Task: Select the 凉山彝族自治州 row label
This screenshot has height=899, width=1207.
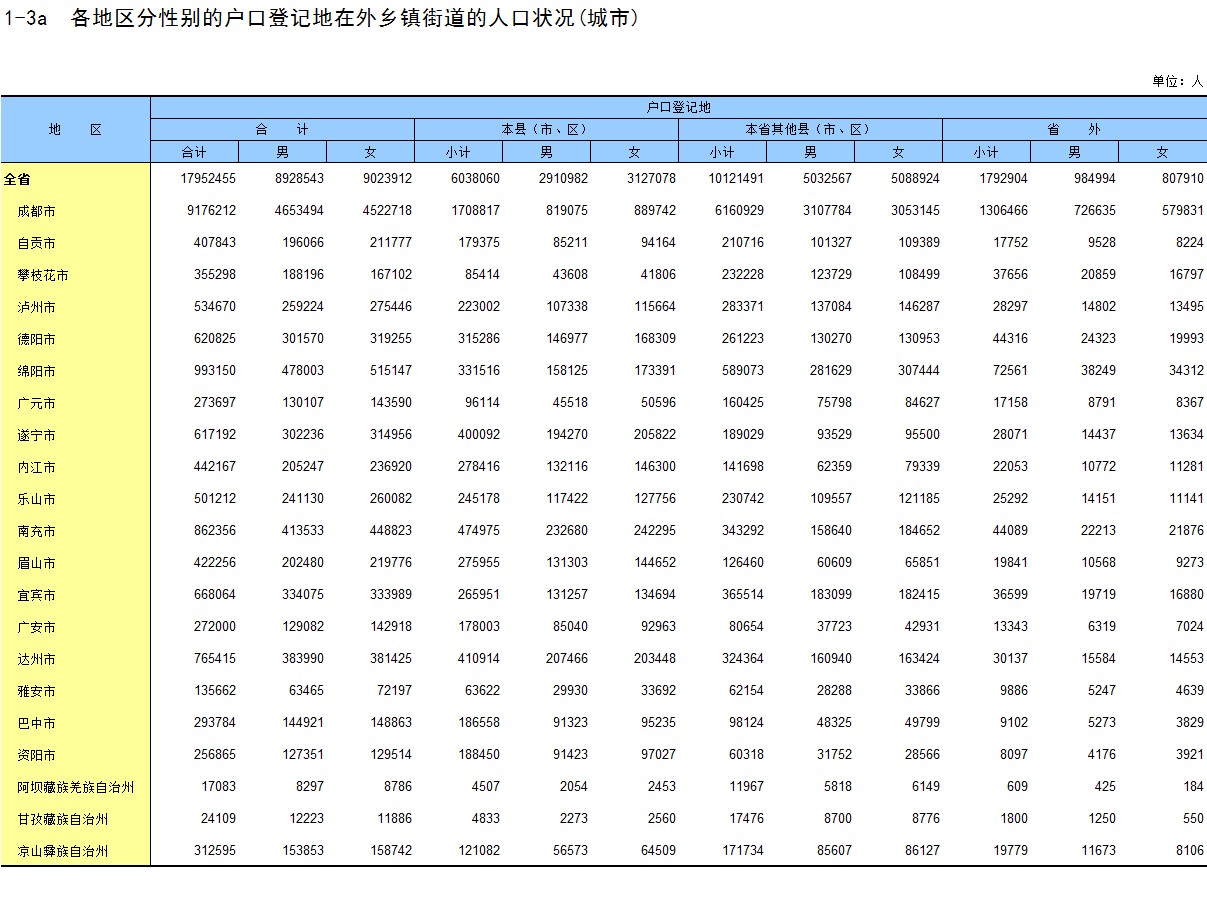Action: (x=62, y=852)
